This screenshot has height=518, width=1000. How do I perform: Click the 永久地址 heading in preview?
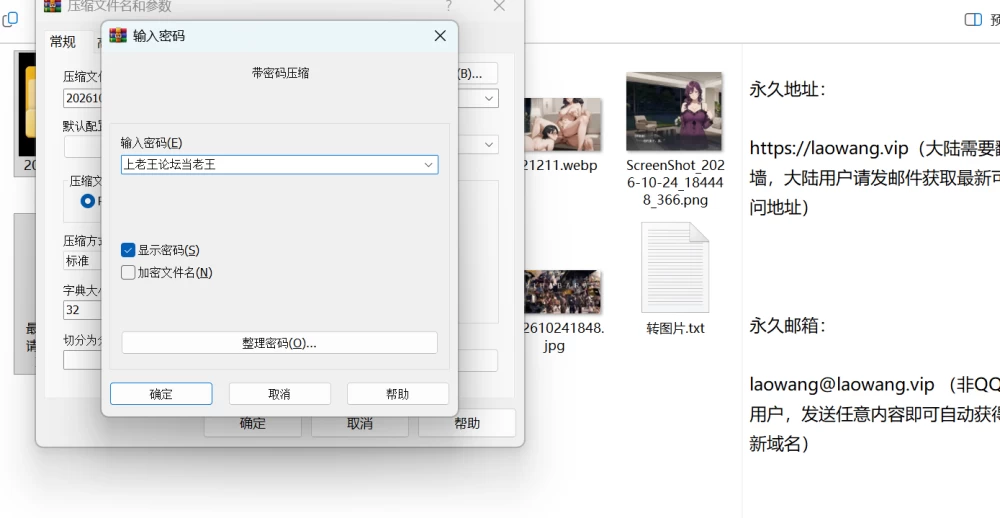point(788,89)
